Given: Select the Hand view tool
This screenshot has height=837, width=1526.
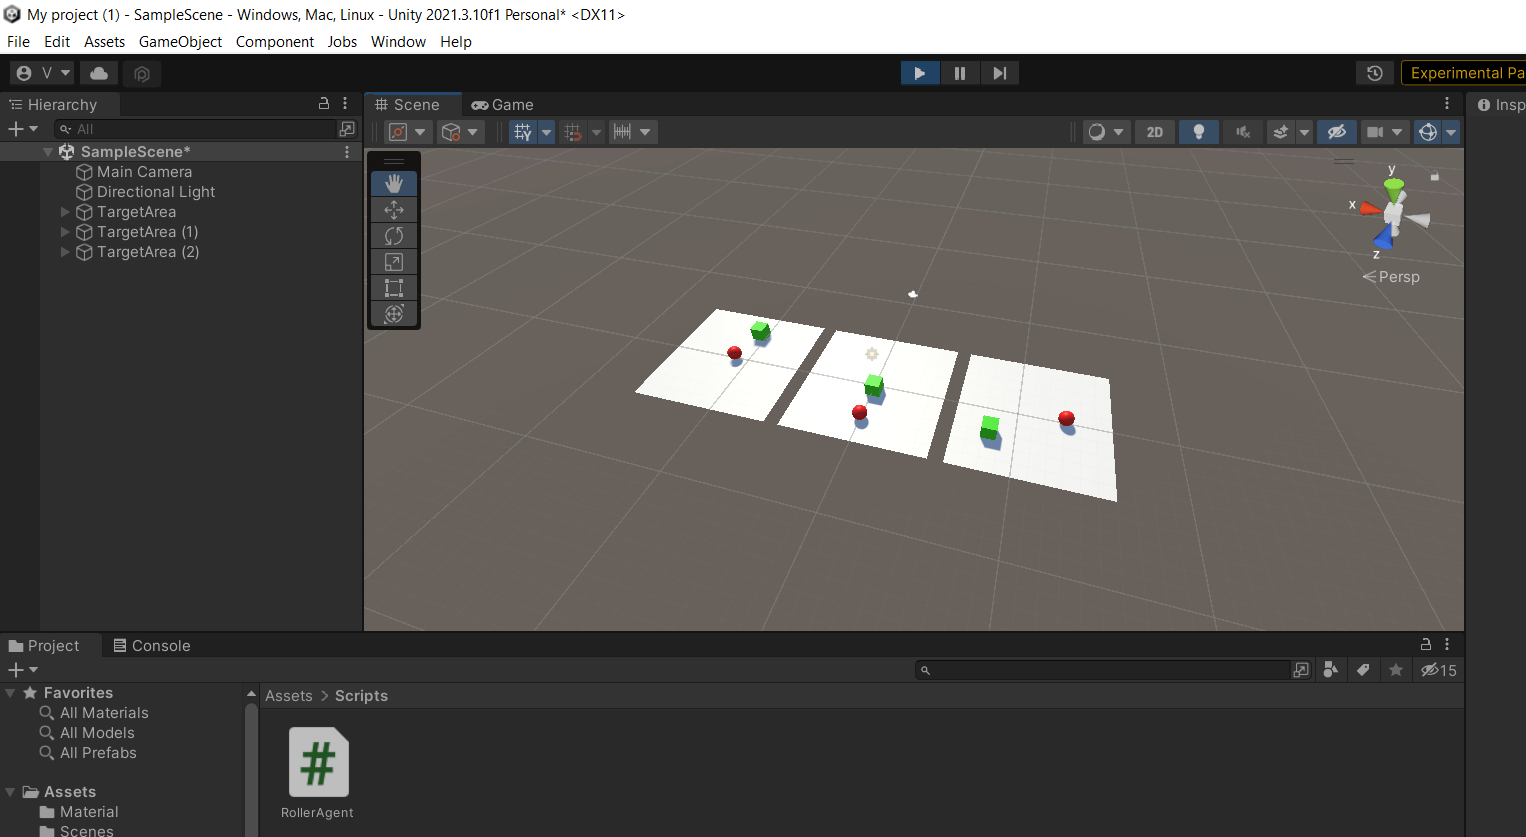Looking at the screenshot, I should (x=394, y=183).
